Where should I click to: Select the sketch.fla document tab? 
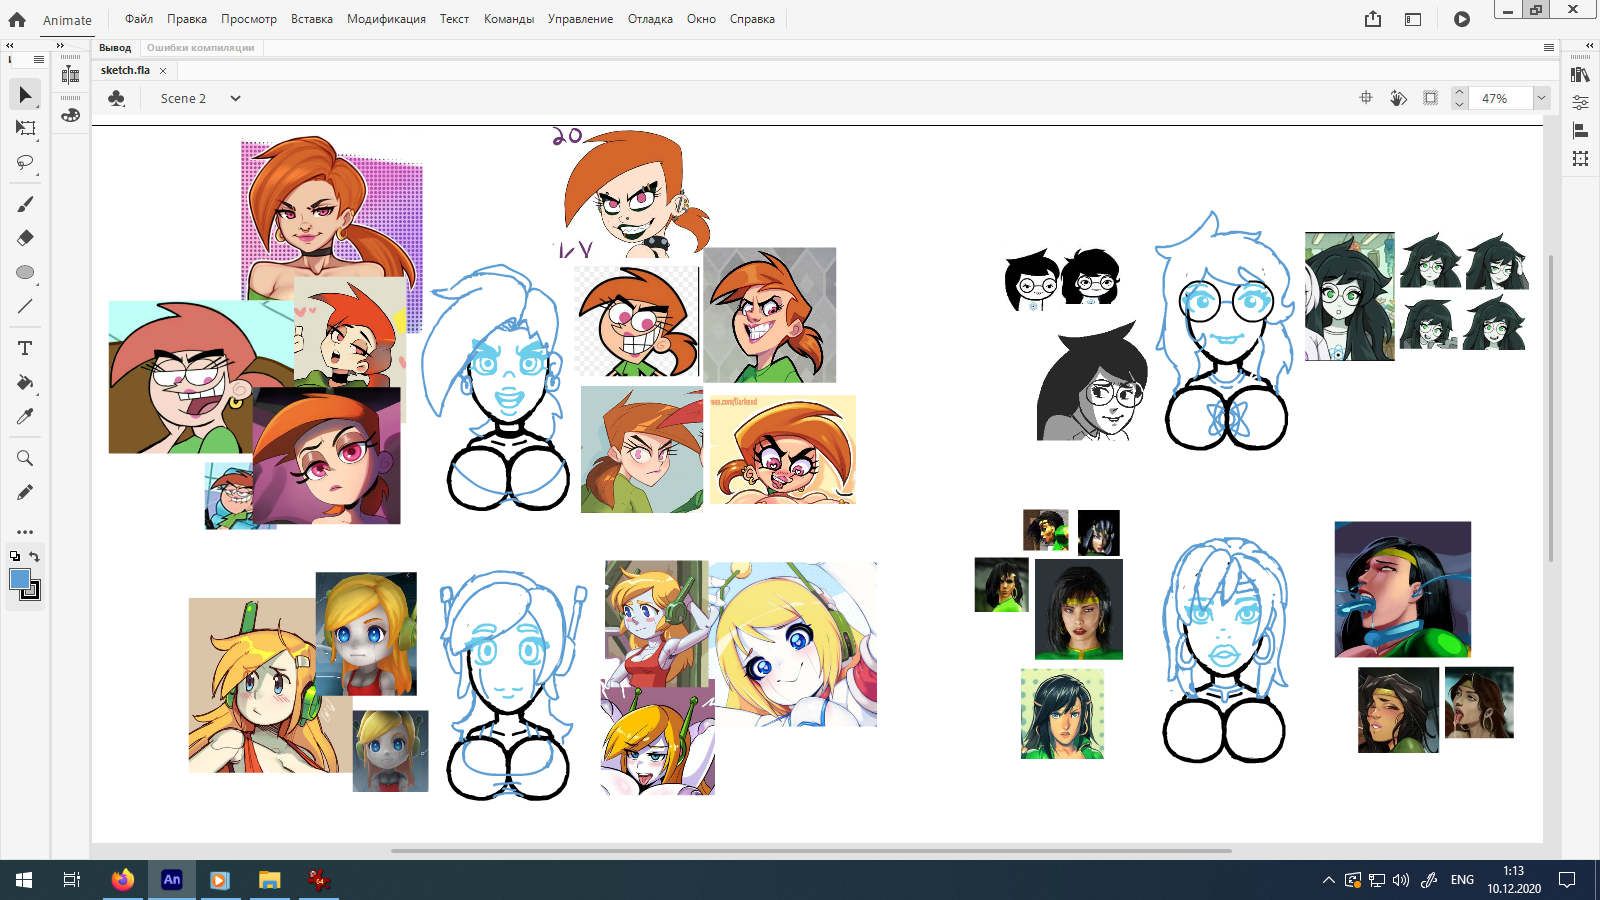click(x=125, y=70)
